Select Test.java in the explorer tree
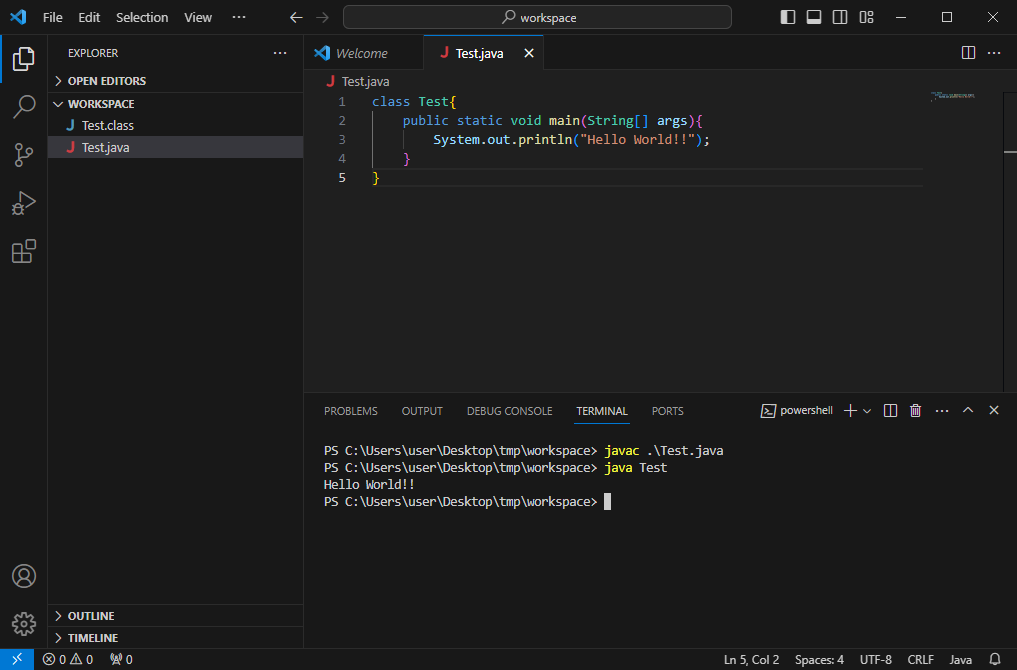Viewport: 1017px width, 670px height. pyautogui.click(x=175, y=147)
